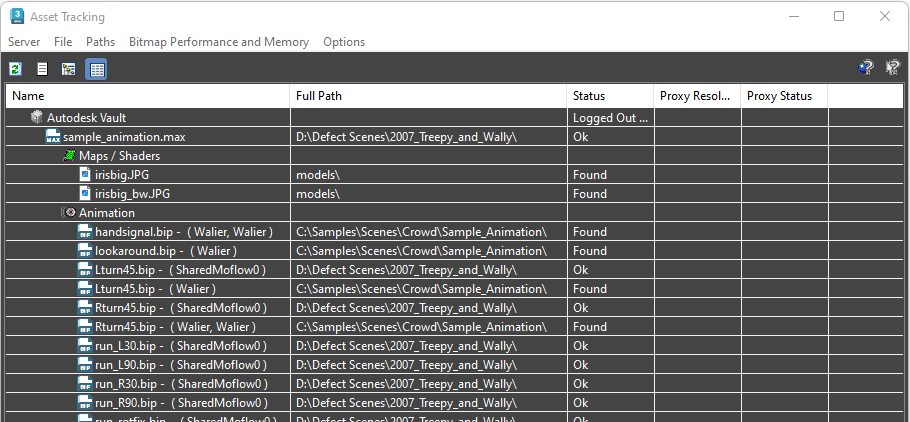This screenshot has height=422, width=910.
Task: Click the Maps / Shaders group icon
Action: (69, 156)
